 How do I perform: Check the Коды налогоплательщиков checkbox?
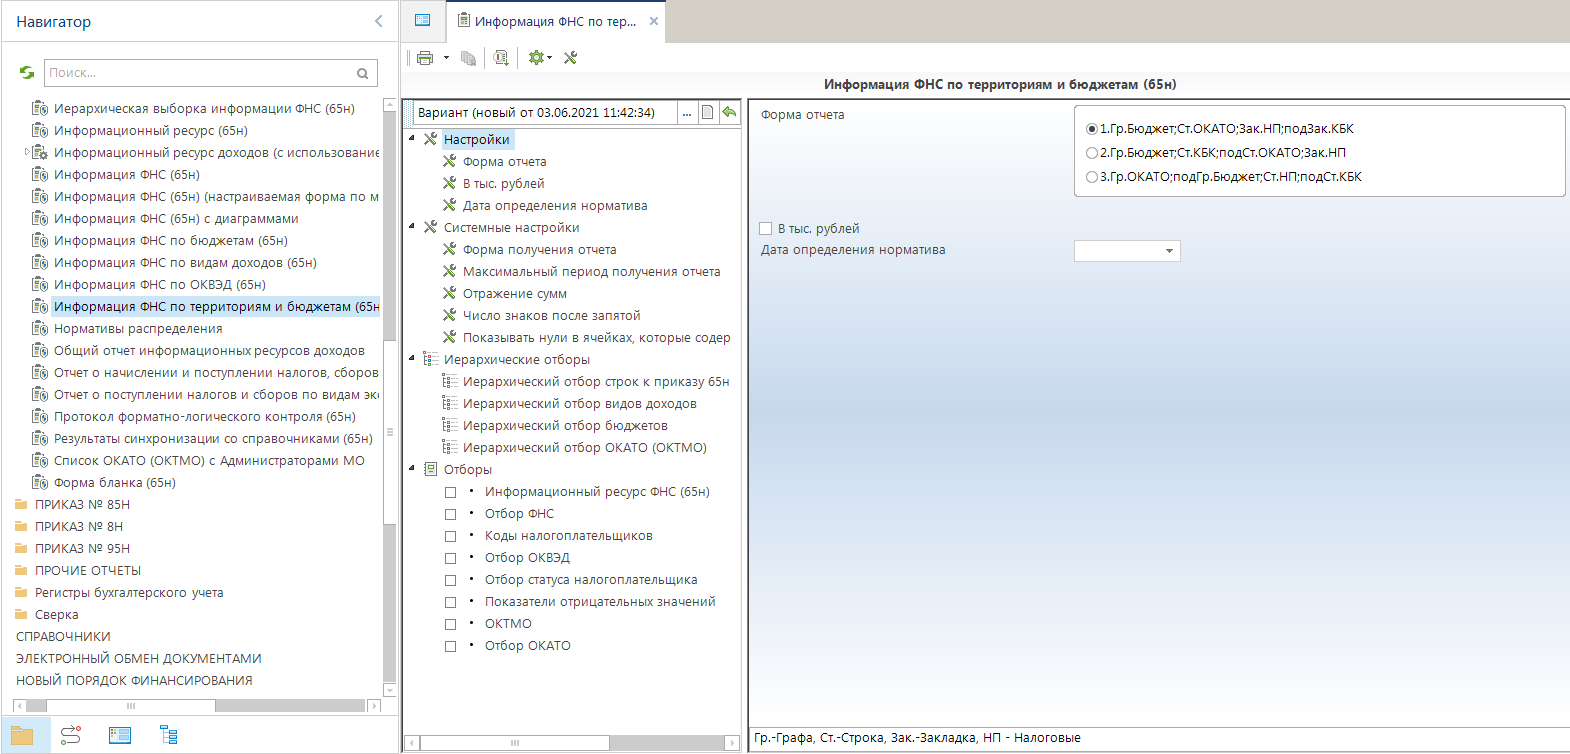pos(450,536)
